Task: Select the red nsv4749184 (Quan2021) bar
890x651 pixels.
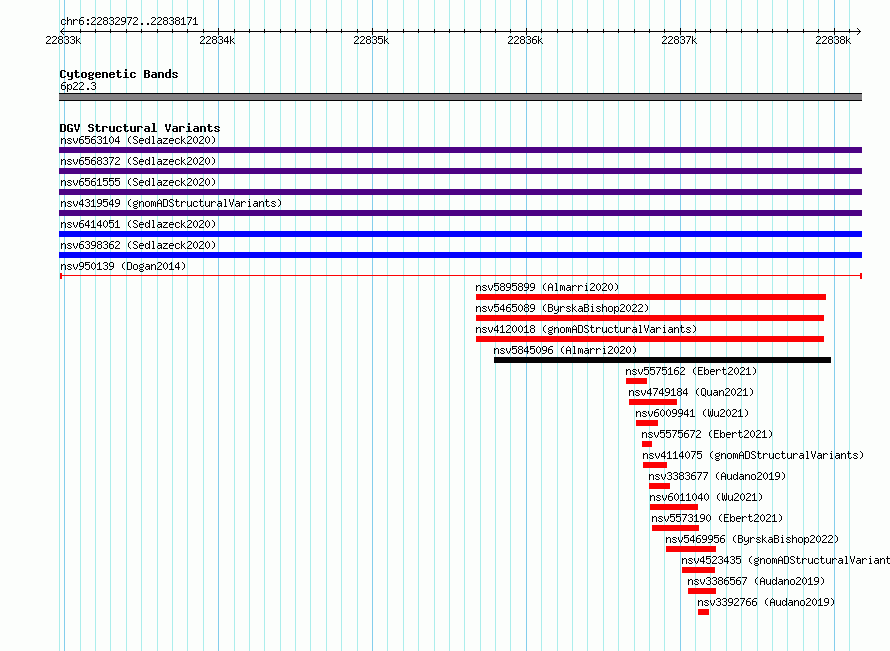Action: pyautogui.click(x=653, y=402)
